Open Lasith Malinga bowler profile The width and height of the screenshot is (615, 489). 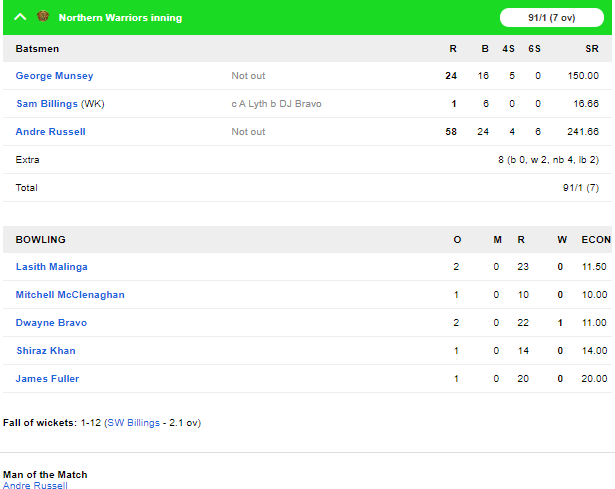pos(51,267)
